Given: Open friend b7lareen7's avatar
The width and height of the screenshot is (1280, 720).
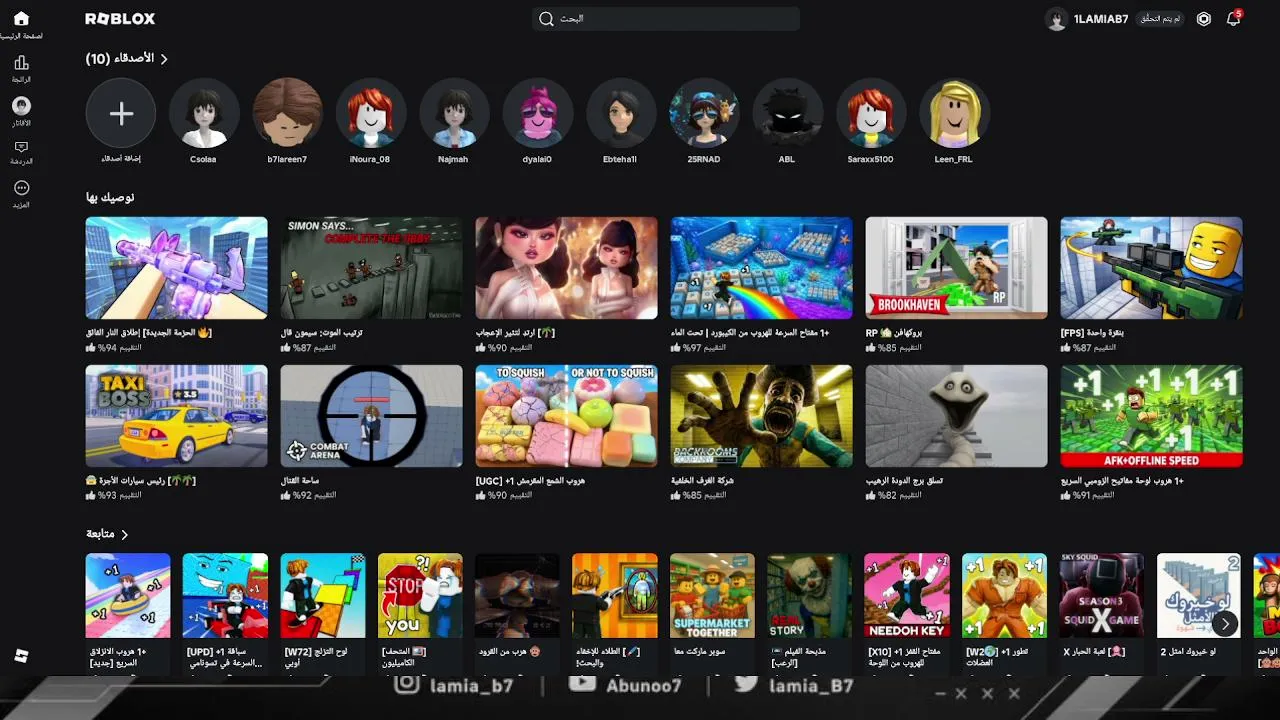Looking at the screenshot, I should tap(287, 114).
